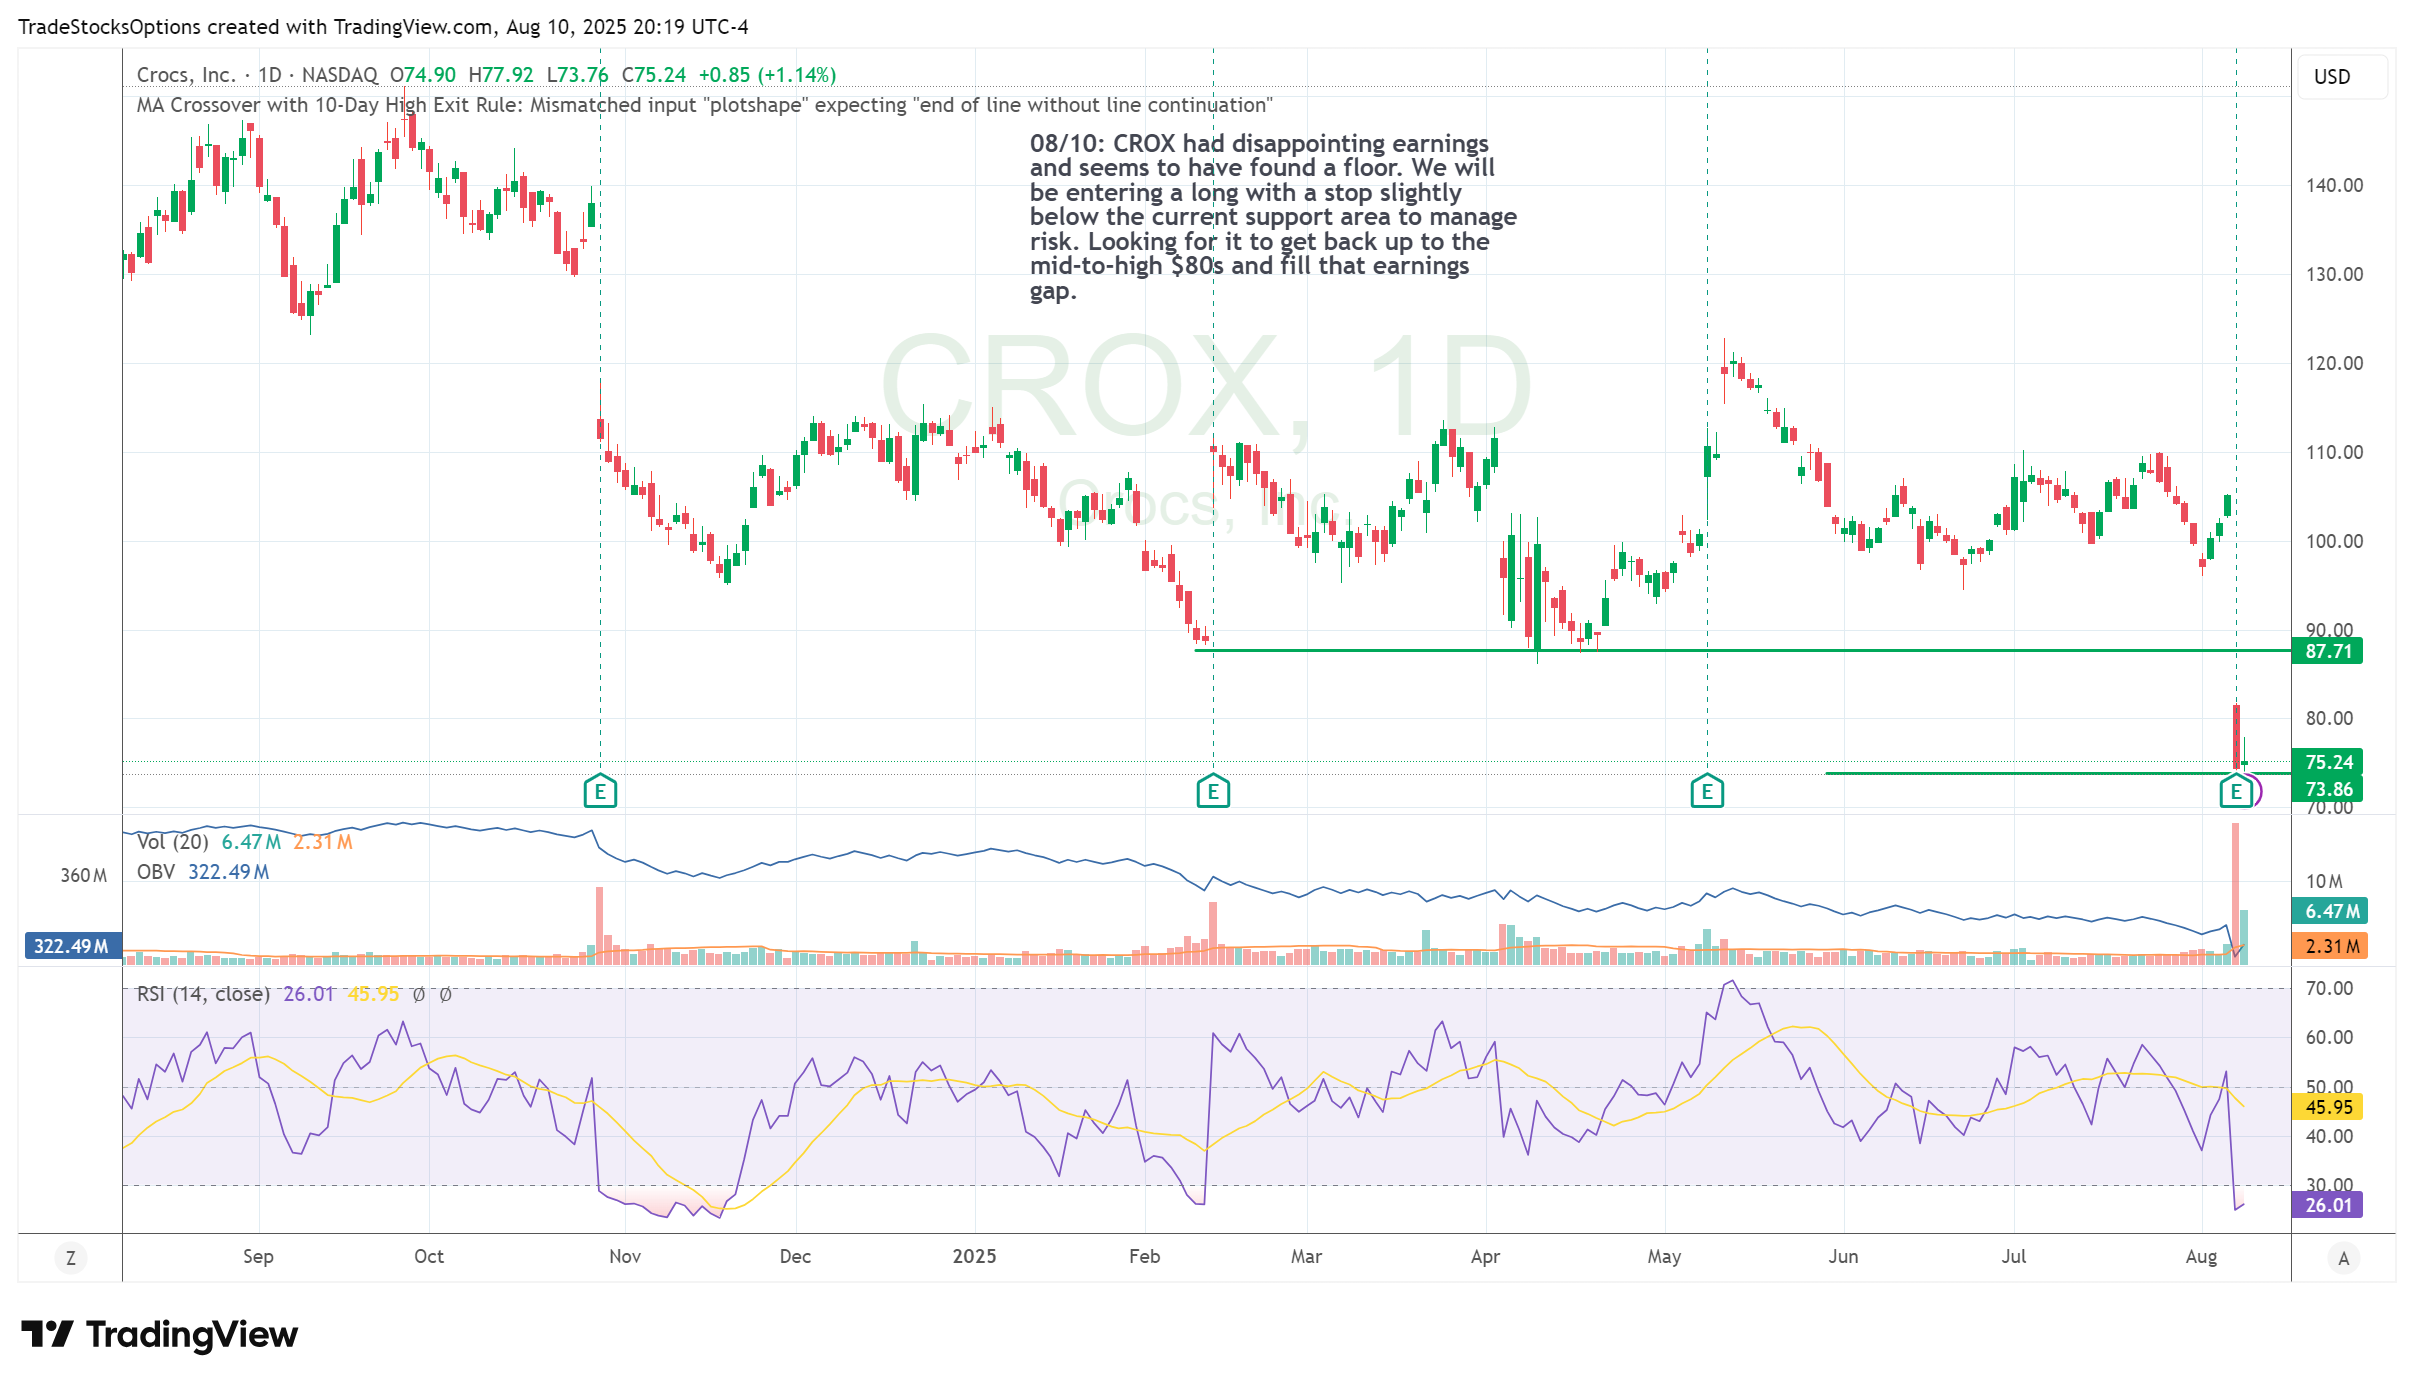
Task: Open the May earnings E marker
Action: [x=1707, y=792]
